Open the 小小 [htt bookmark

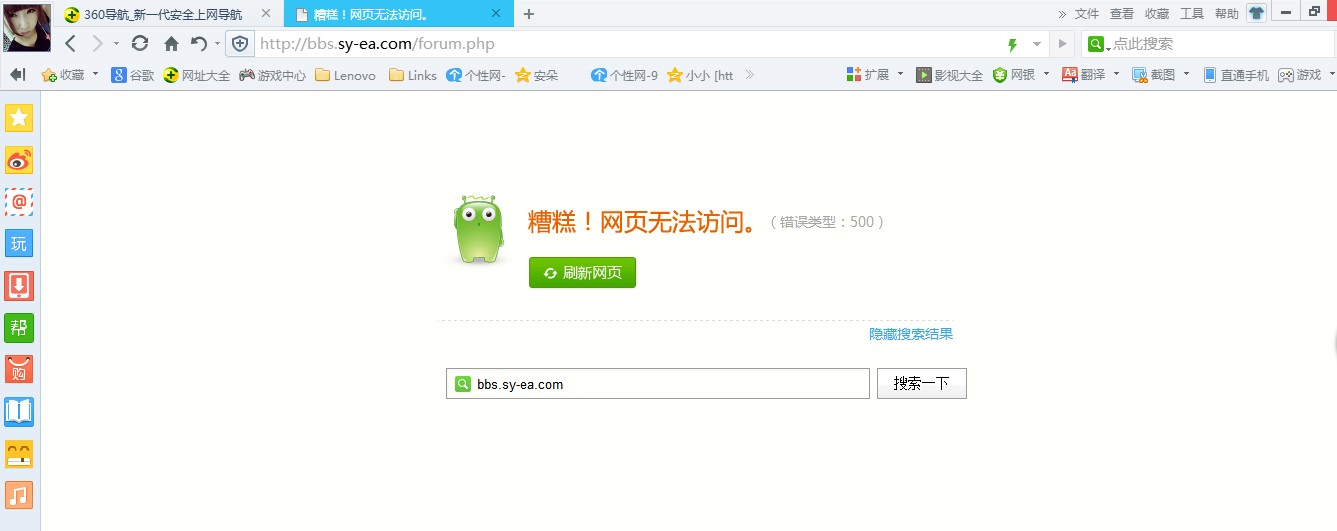point(700,75)
